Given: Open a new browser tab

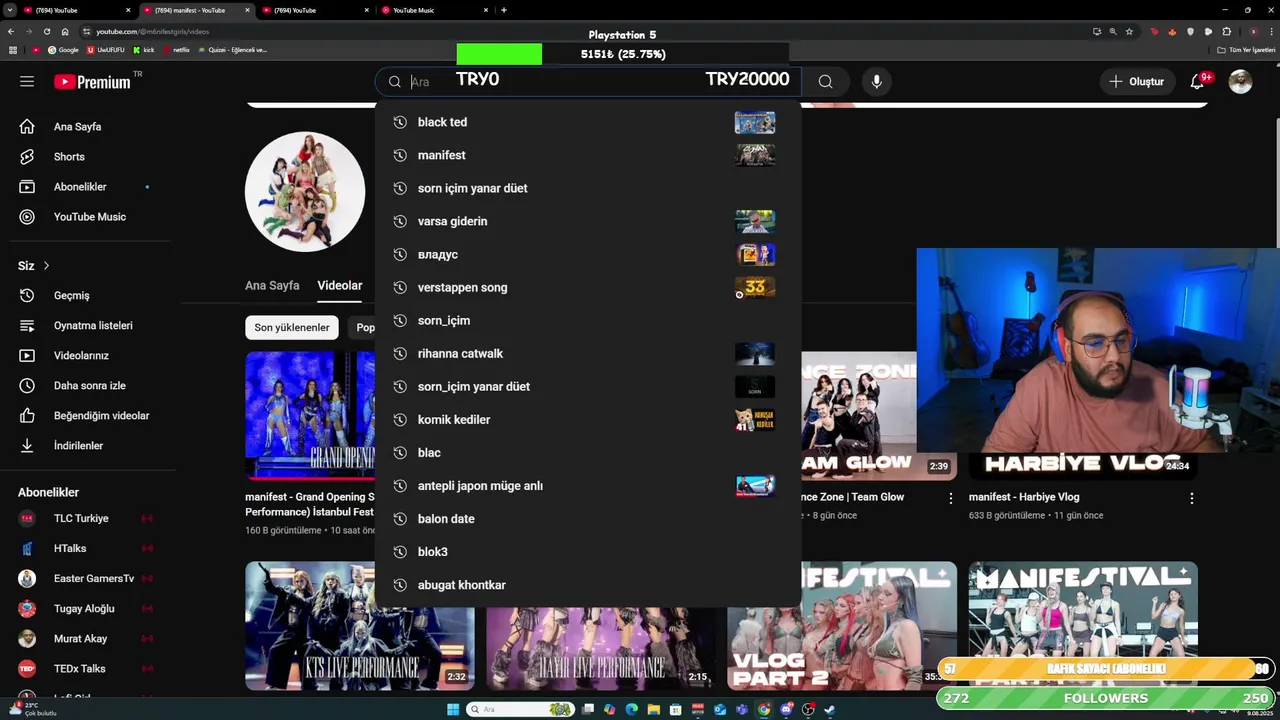Looking at the screenshot, I should [x=504, y=10].
